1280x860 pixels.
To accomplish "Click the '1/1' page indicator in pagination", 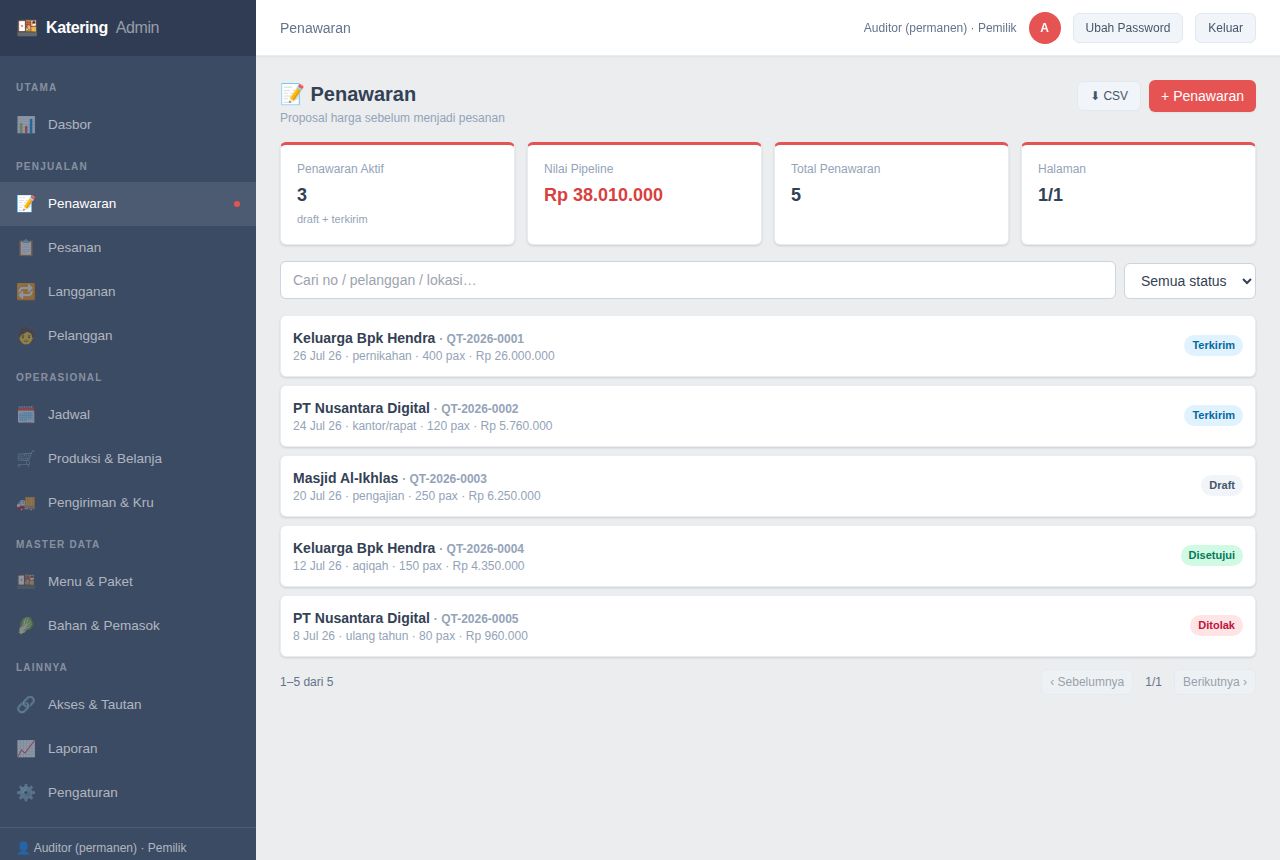I will tap(1153, 682).
